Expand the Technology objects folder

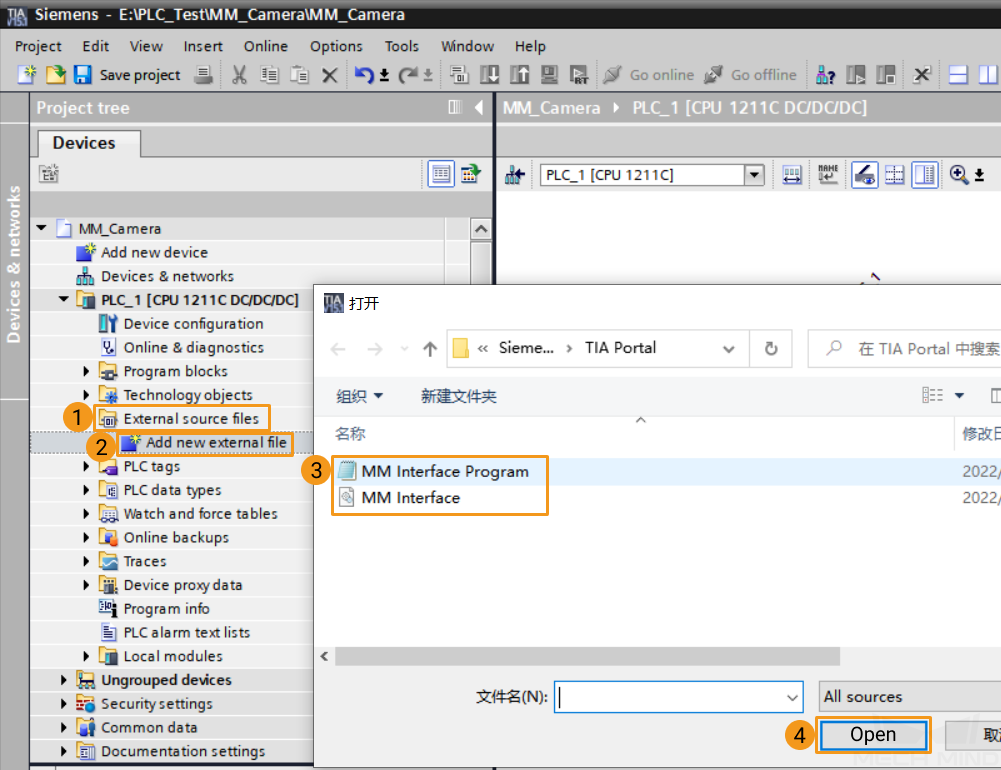[86, 395]
